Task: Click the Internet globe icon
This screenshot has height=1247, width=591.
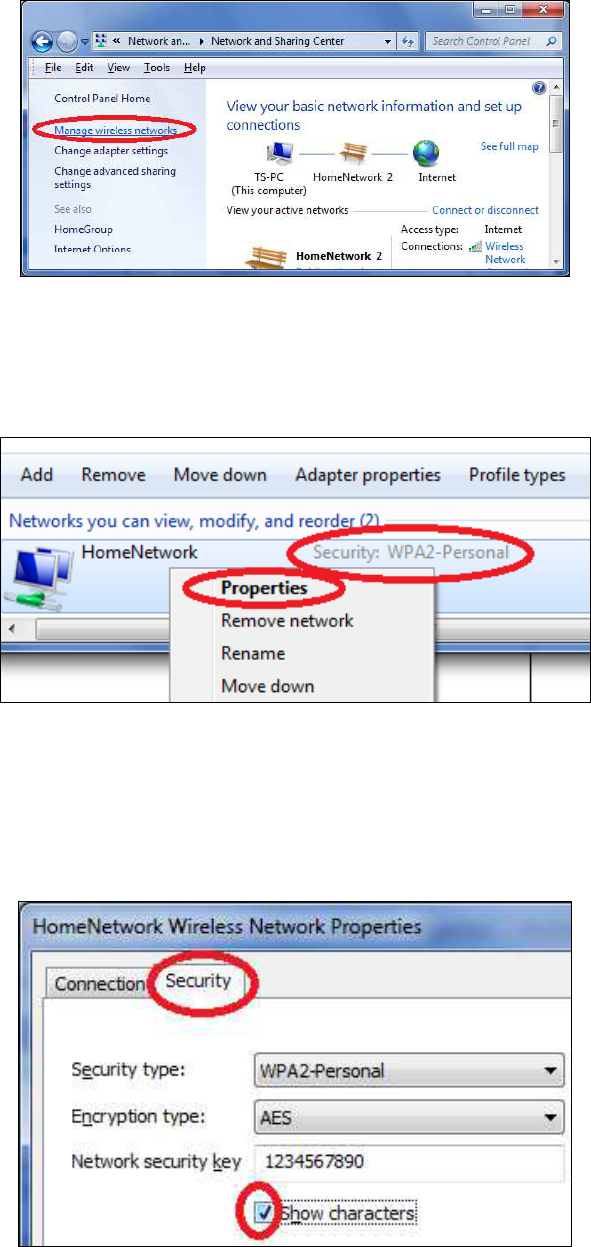Action: click(x=426, y=154)
